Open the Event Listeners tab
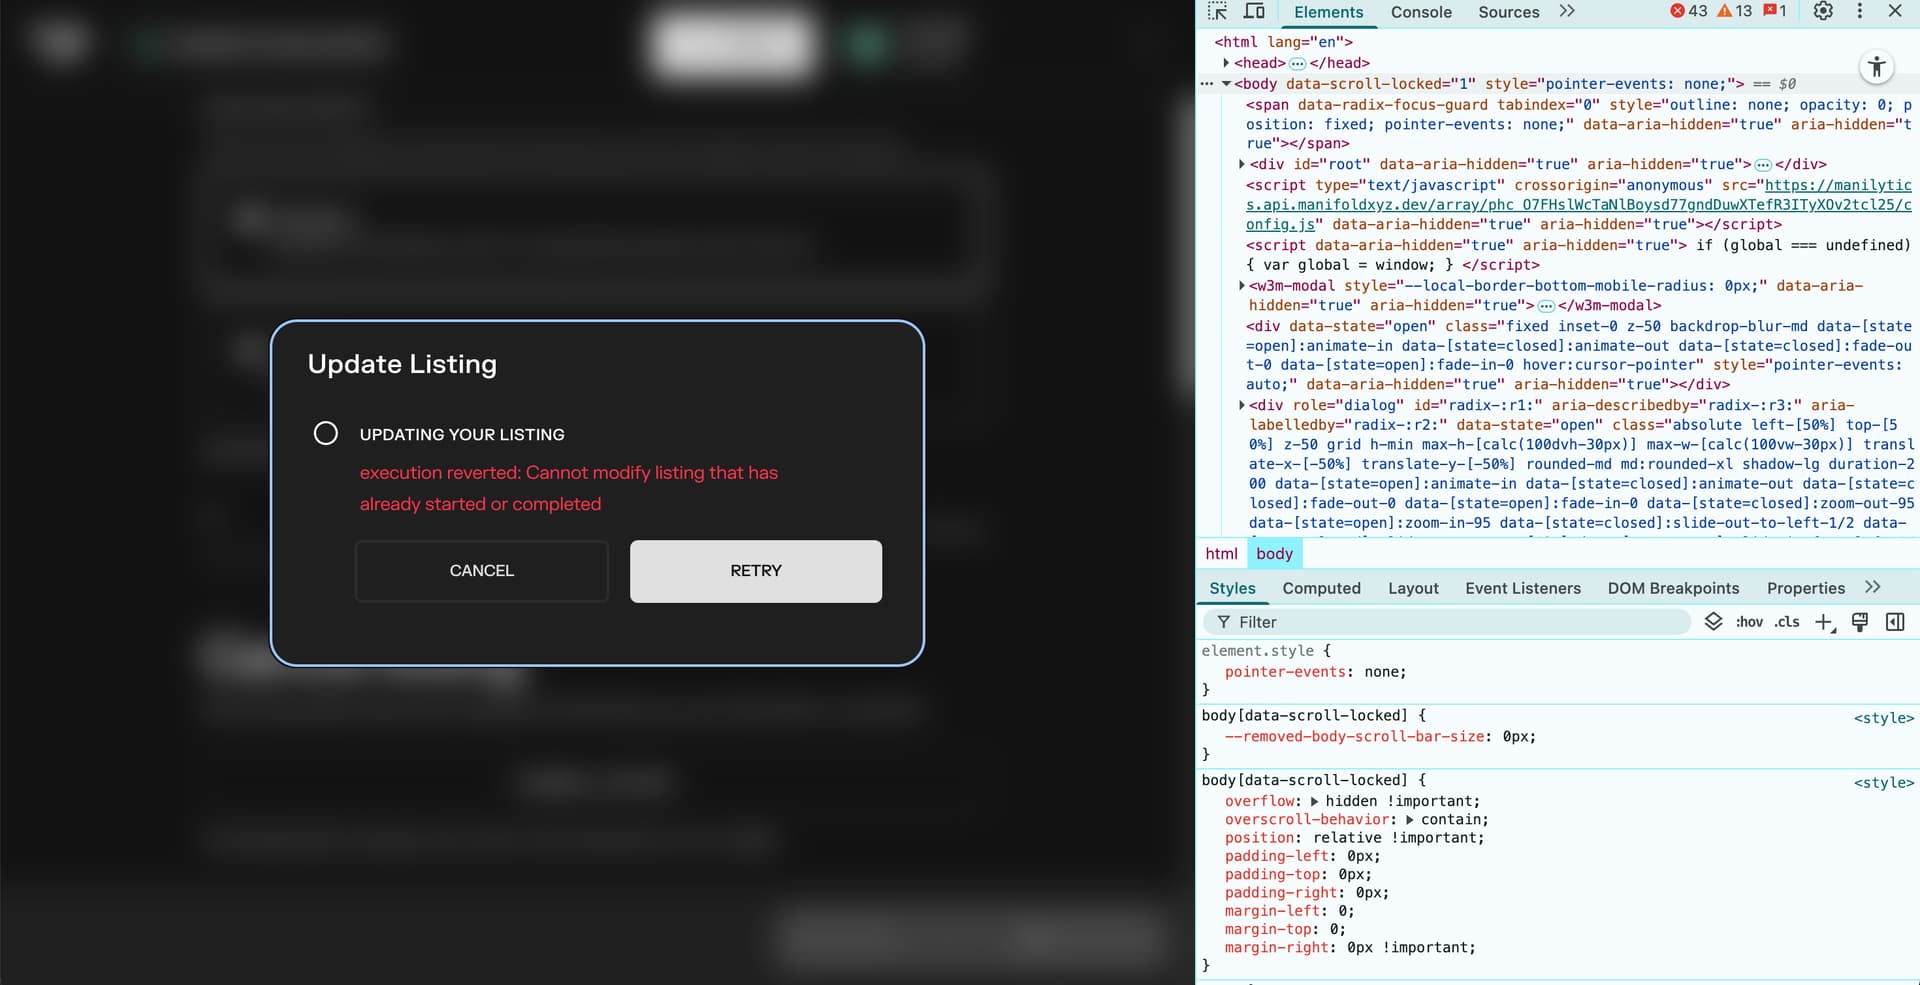Screen dimensions: 1920x985 [1523, 589]
